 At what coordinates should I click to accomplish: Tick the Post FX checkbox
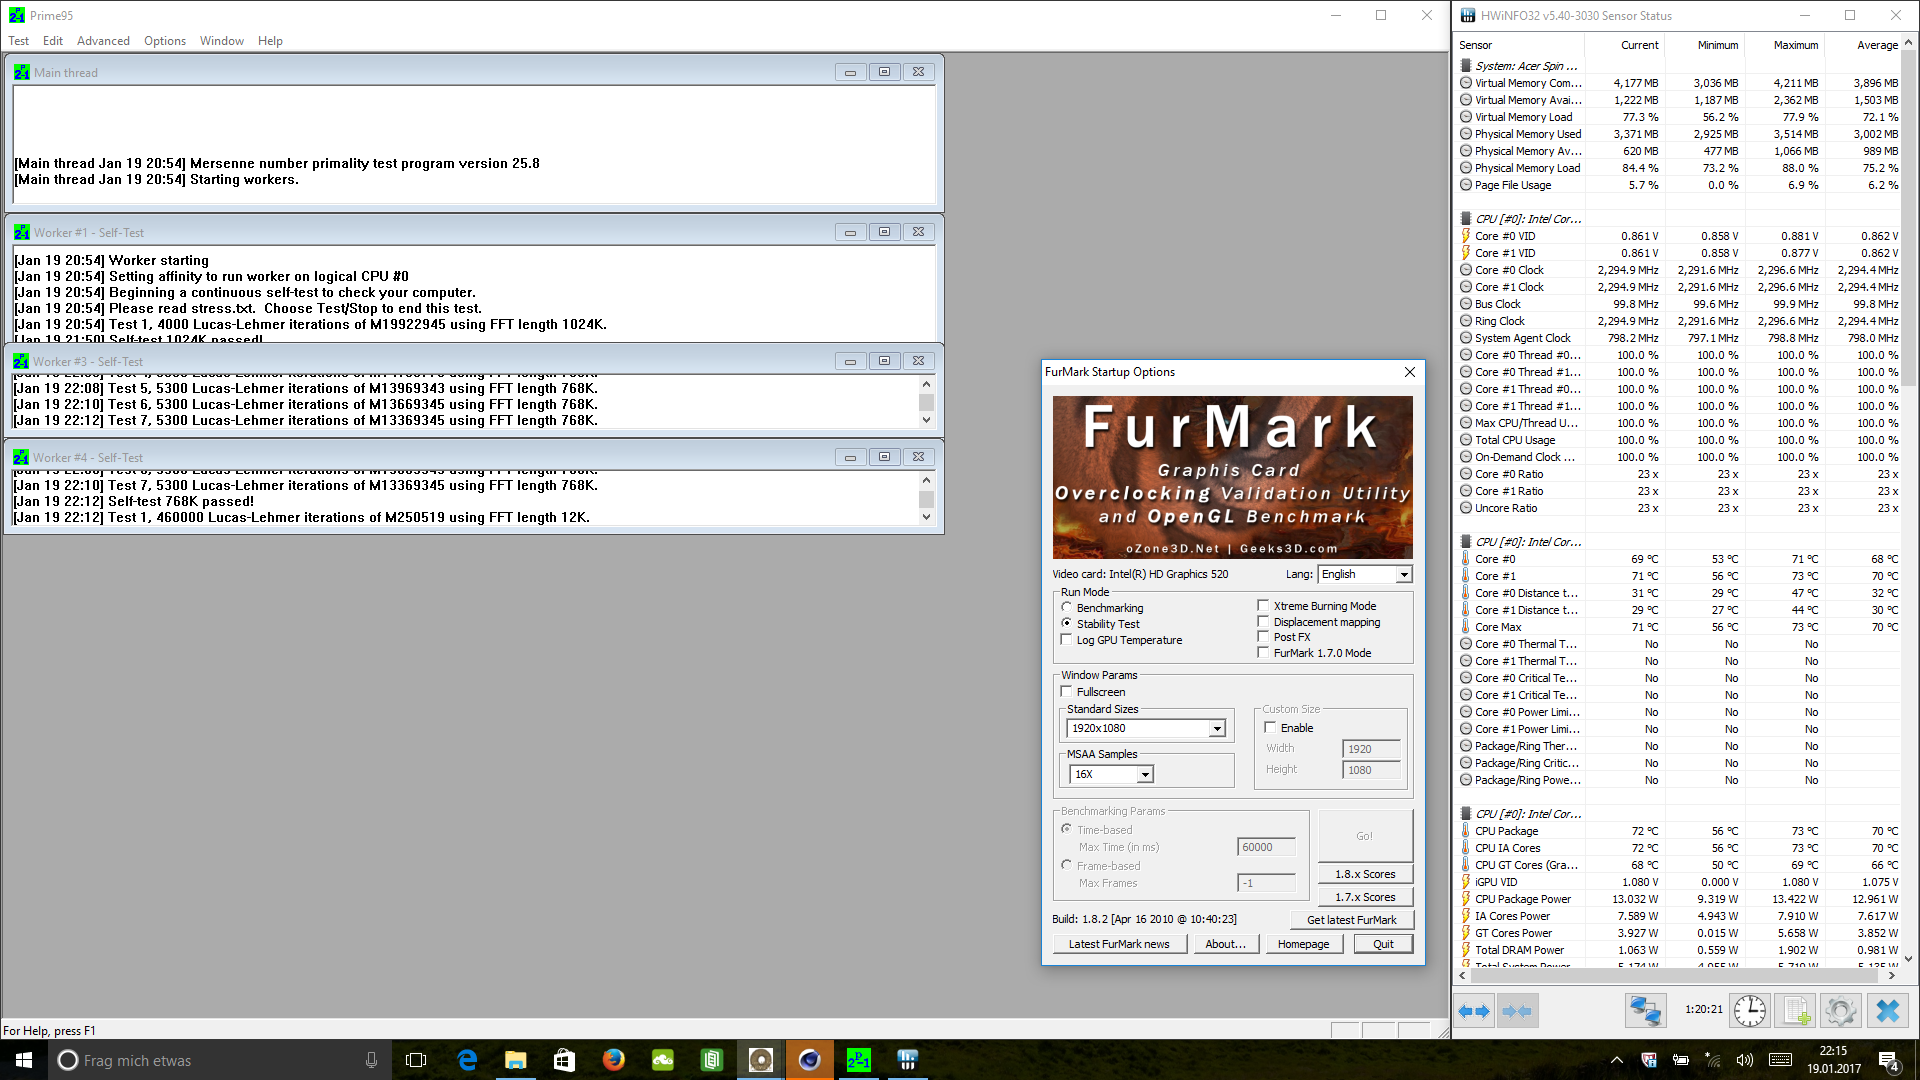click(1263, 637)
